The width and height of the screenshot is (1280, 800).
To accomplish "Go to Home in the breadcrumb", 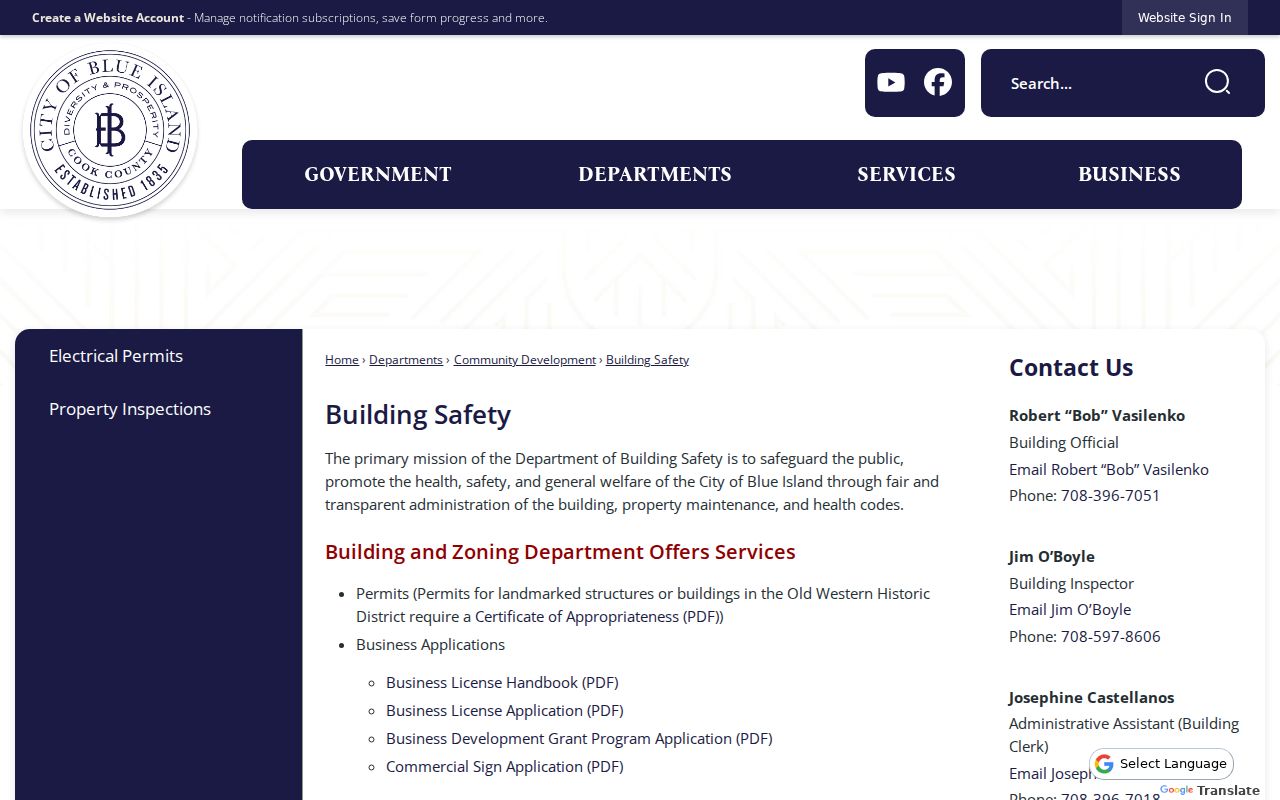I will click(342, 360).
